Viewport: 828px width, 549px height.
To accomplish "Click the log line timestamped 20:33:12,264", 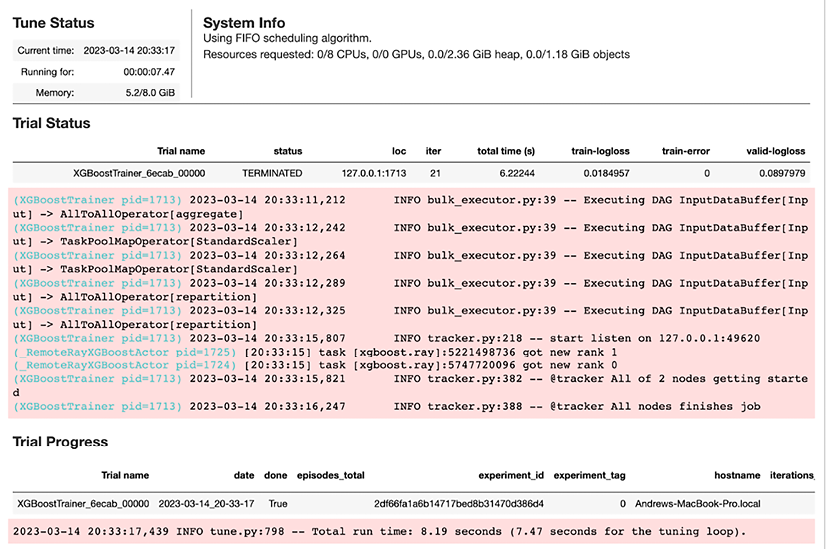I will coord(410,262).
